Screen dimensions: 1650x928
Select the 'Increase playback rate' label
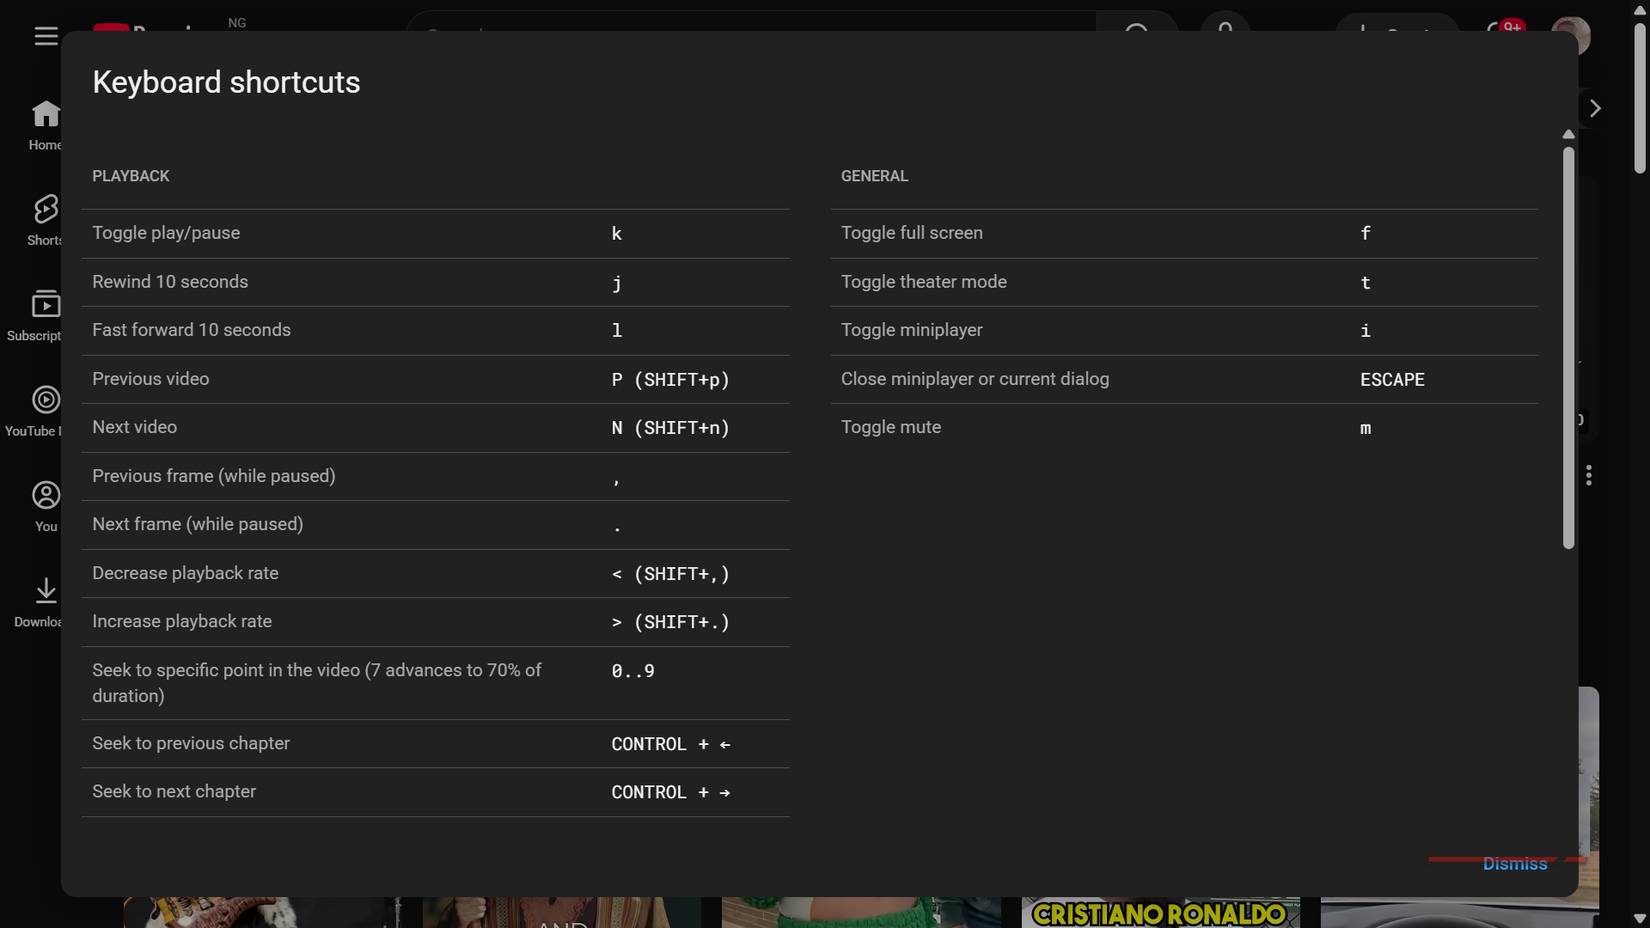pyautogui.click(x=182, y=621)
